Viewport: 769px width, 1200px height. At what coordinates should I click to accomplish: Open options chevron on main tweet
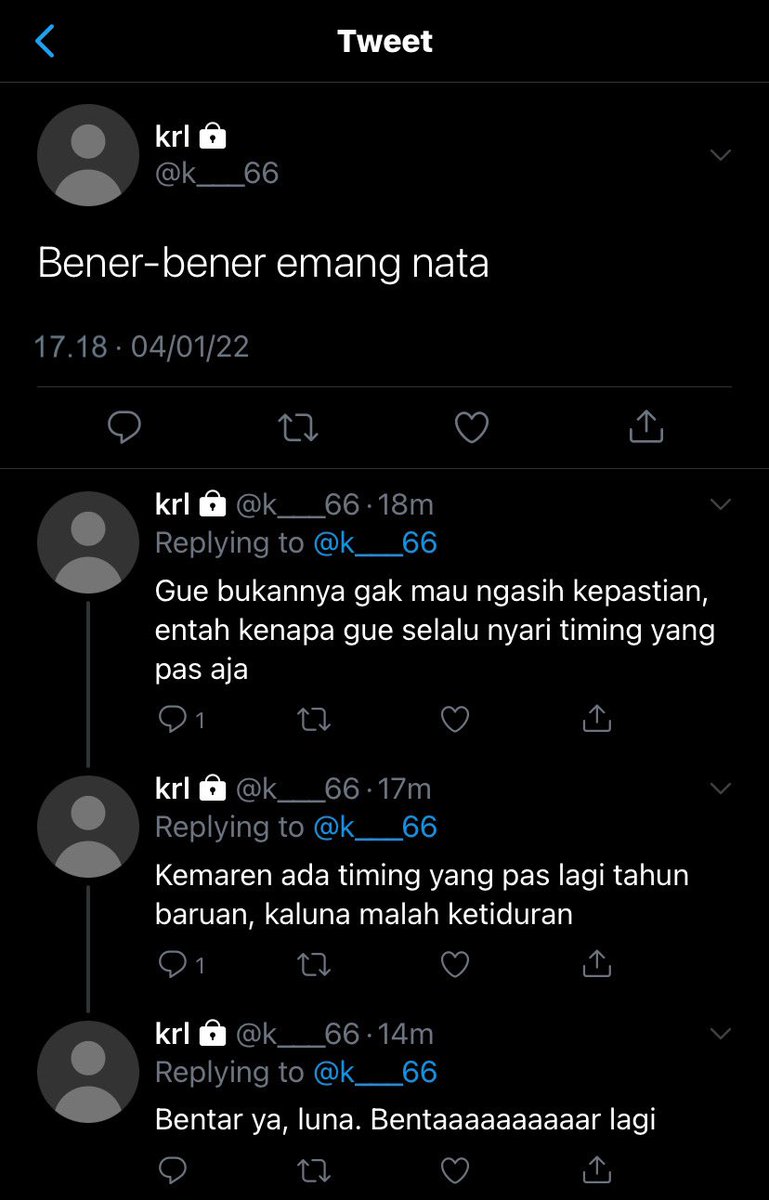[x=720, y=155]
